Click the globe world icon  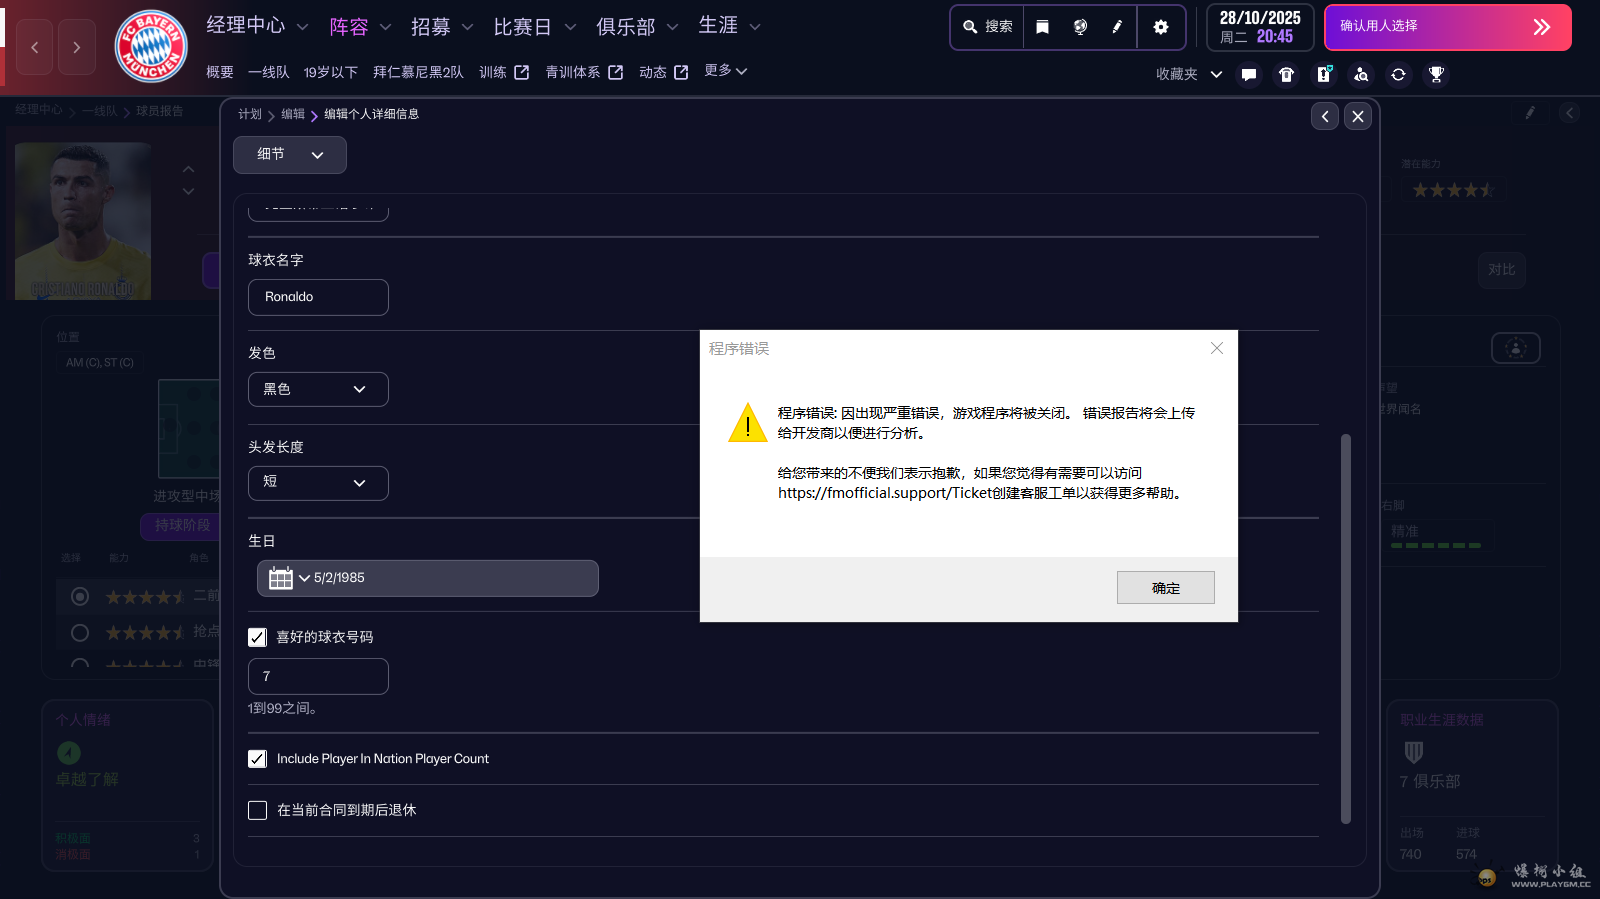pos(1080,27)
